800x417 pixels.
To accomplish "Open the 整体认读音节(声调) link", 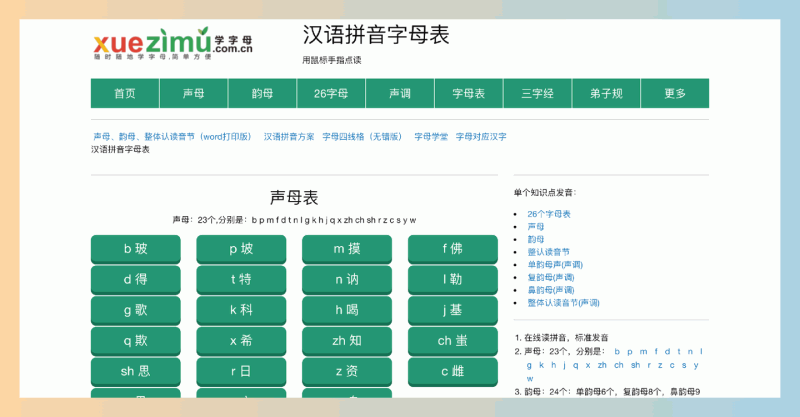I will pos(563,303).
